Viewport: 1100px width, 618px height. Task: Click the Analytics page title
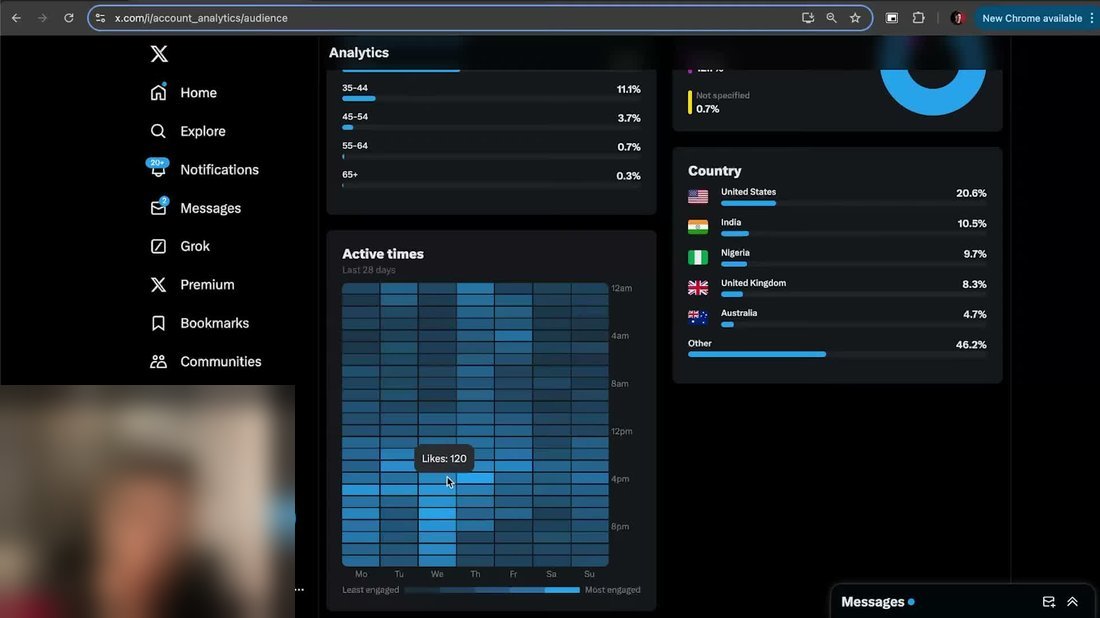[x=358, y=53]
